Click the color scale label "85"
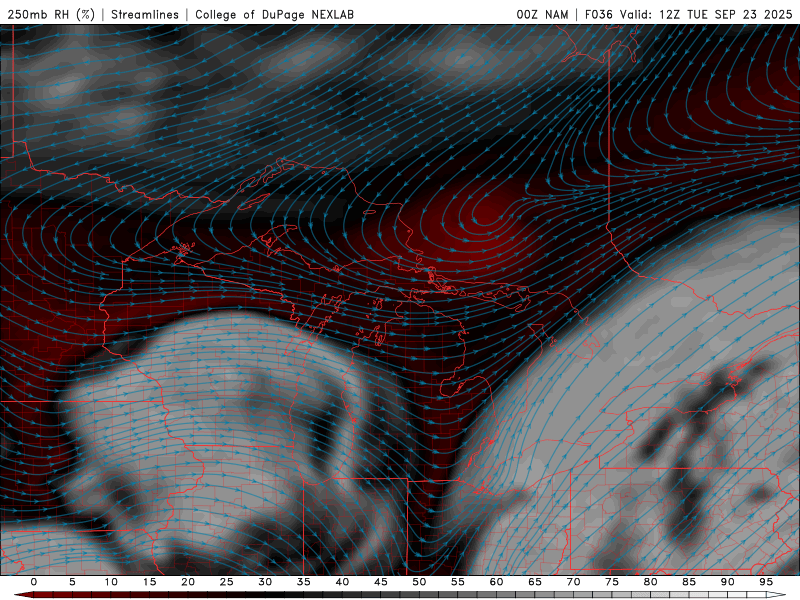 pos(689,582)
